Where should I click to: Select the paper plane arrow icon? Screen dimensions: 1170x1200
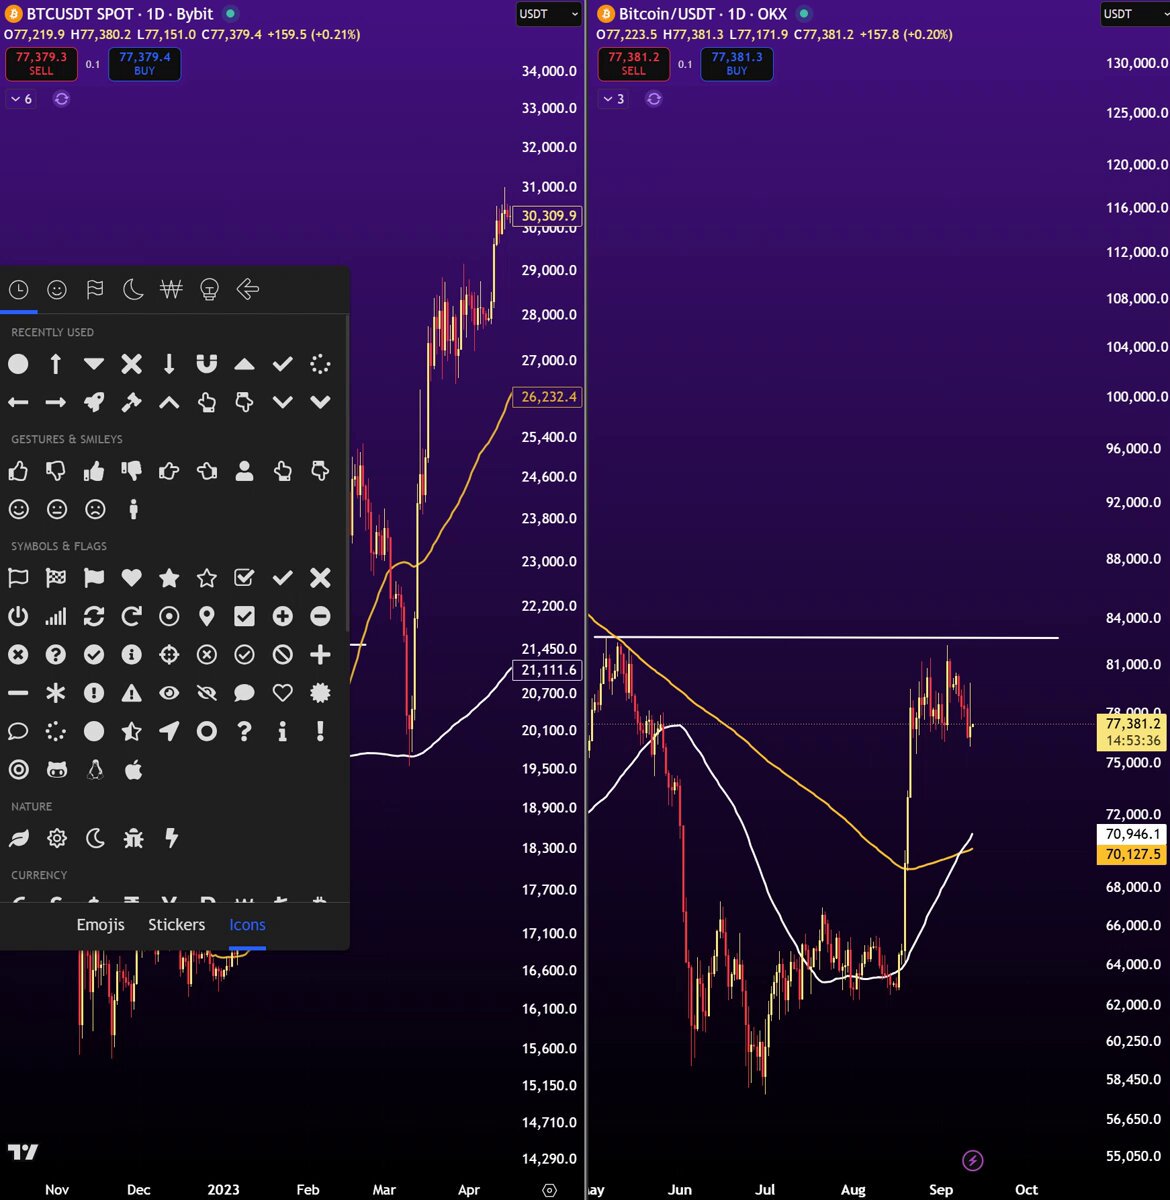click(x=169, y=731)
